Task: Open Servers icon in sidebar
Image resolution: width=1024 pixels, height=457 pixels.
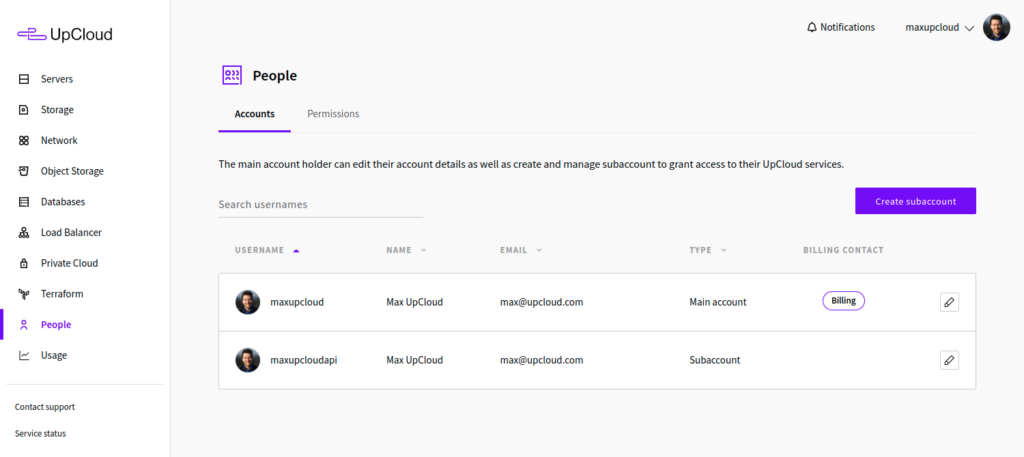Action: click(x=24, y=79)
